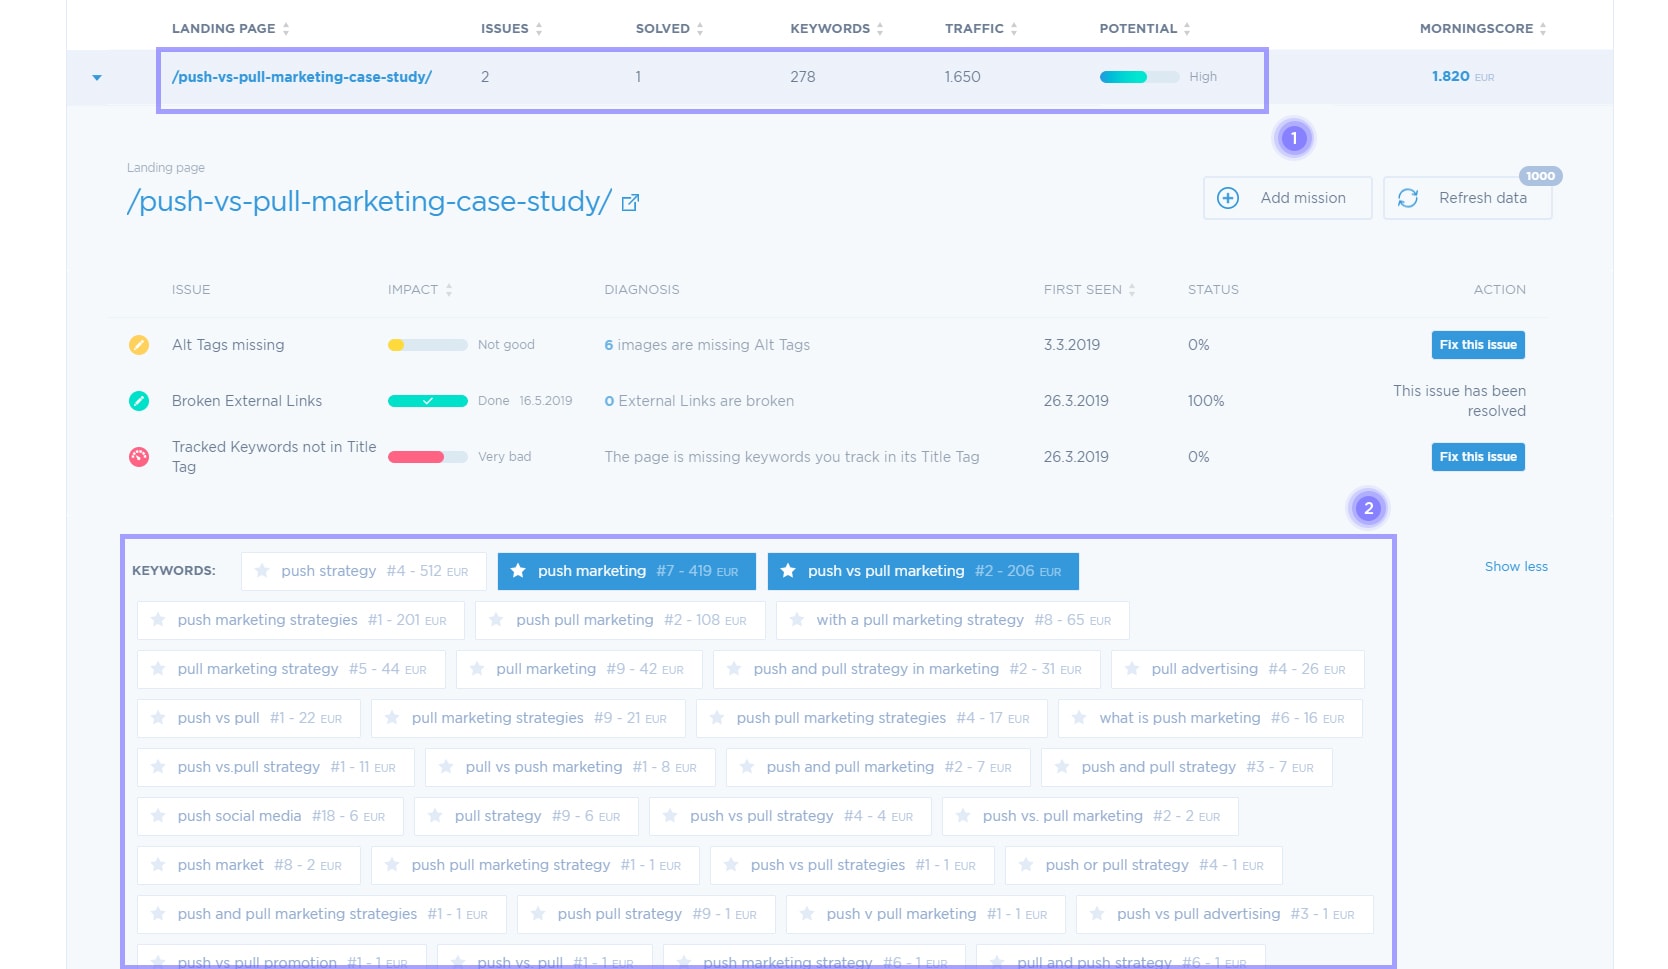Screen dimensions: 1668x969
Task: Sort the table by the TRAFFIC column
Action: [1015, 28]
